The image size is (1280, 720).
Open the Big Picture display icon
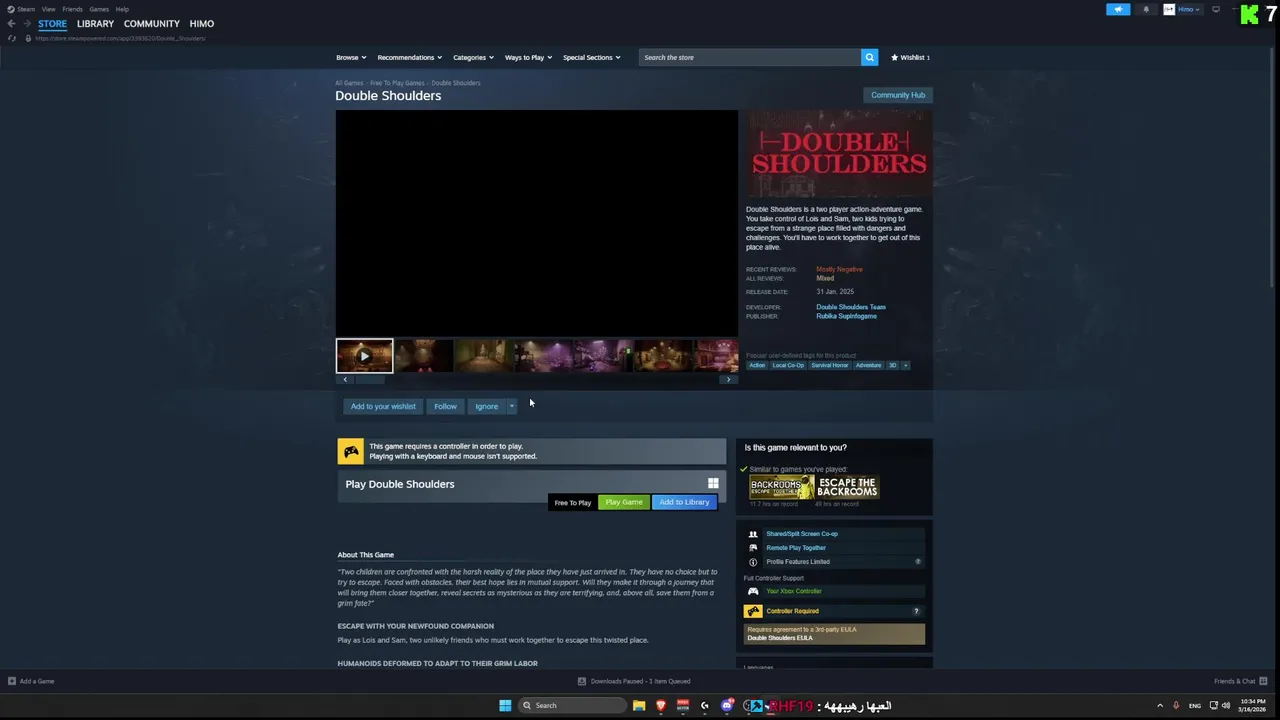1216,9
